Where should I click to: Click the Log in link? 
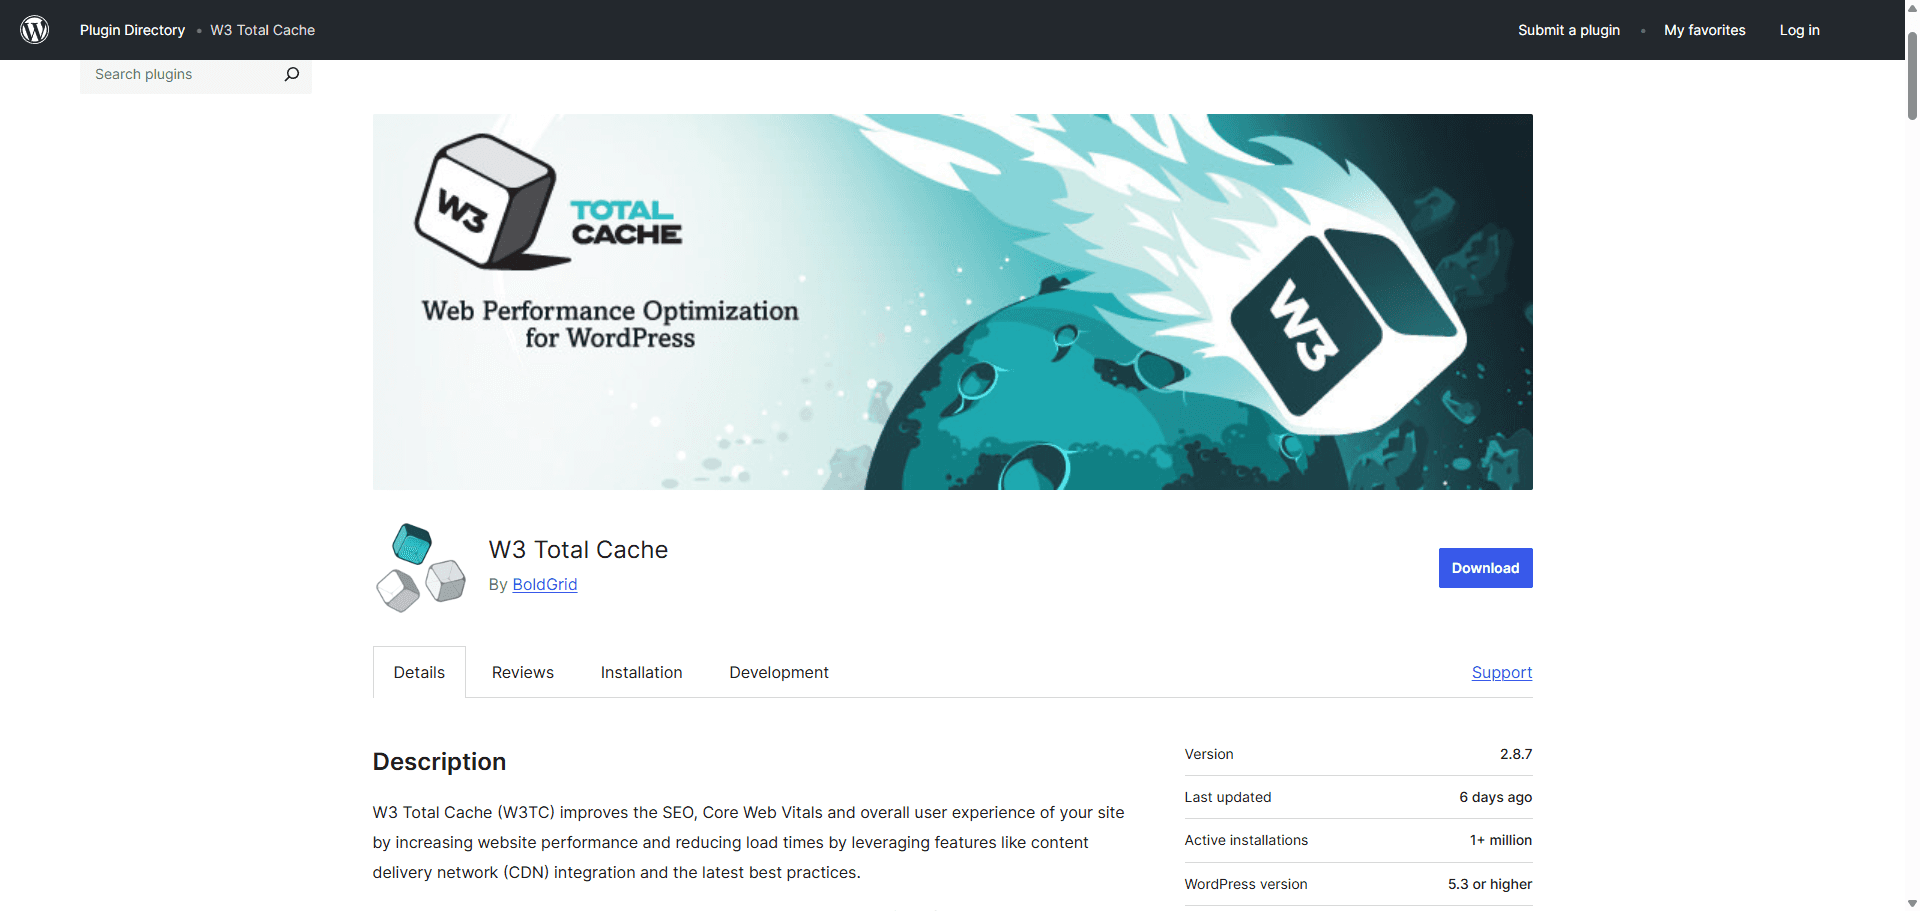click(x=1799, y=30)
